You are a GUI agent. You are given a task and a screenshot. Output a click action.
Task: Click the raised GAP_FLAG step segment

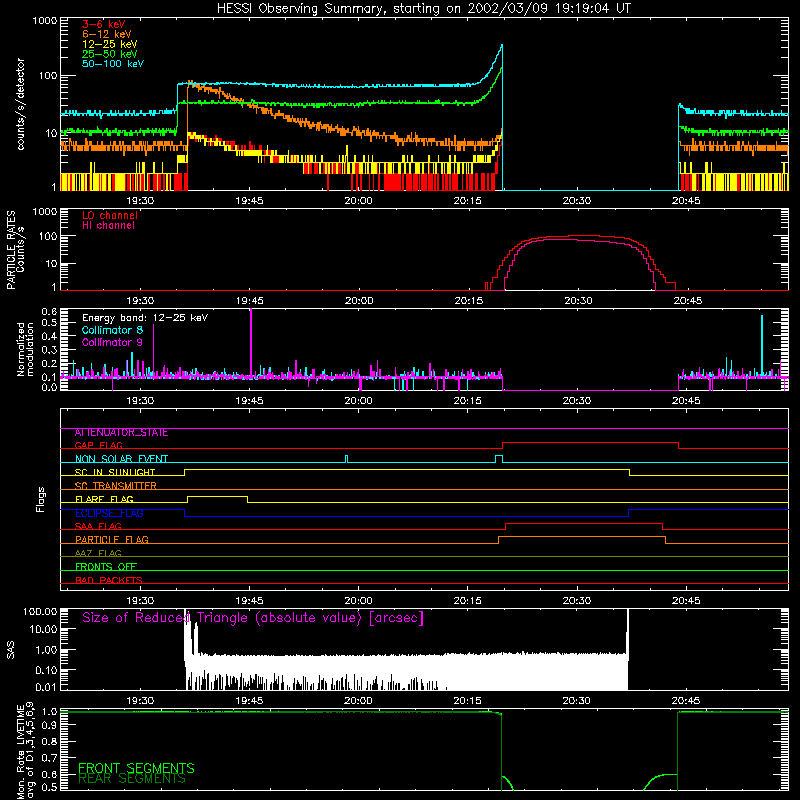click(590, 443)
